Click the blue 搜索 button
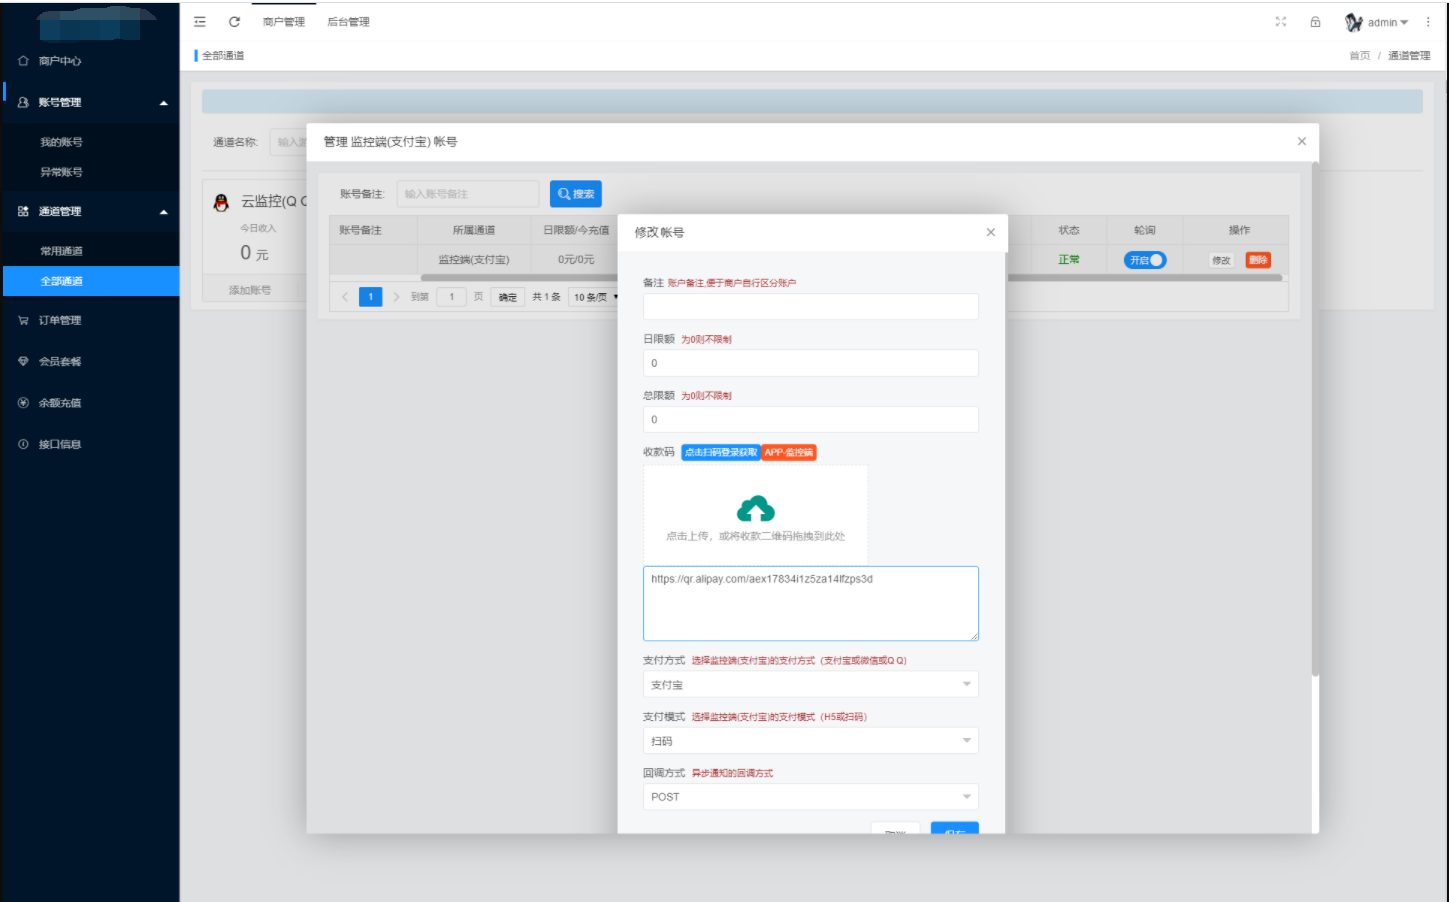 click(x=576, y=194)
